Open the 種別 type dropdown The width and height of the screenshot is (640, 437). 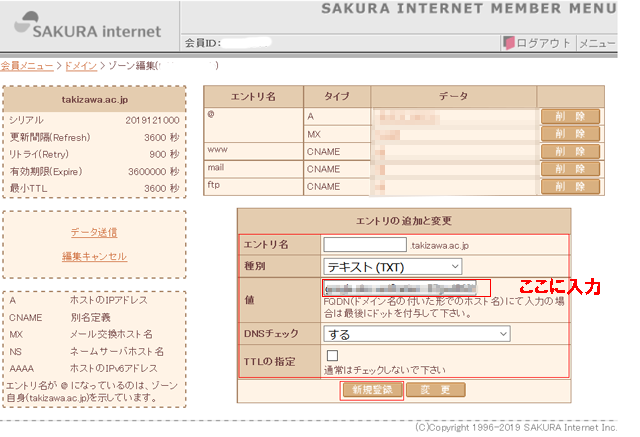(392, 267)
